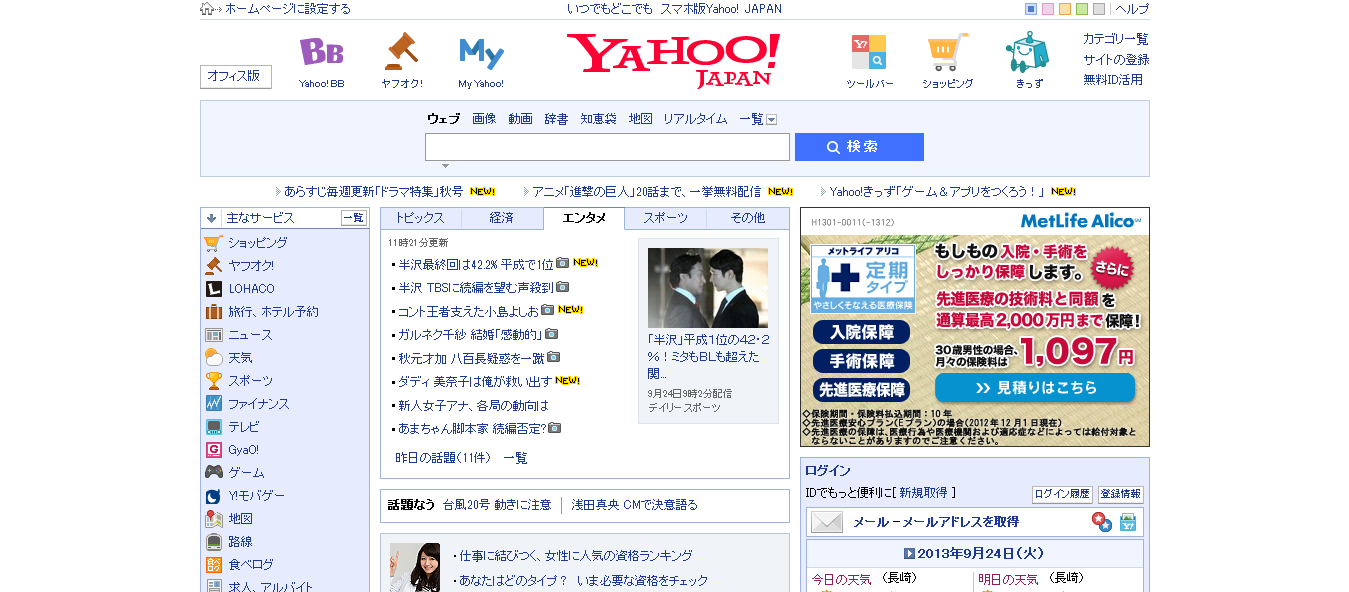Switch to the 経済 tab
The image size is (1349, 592).
(502, 218)
